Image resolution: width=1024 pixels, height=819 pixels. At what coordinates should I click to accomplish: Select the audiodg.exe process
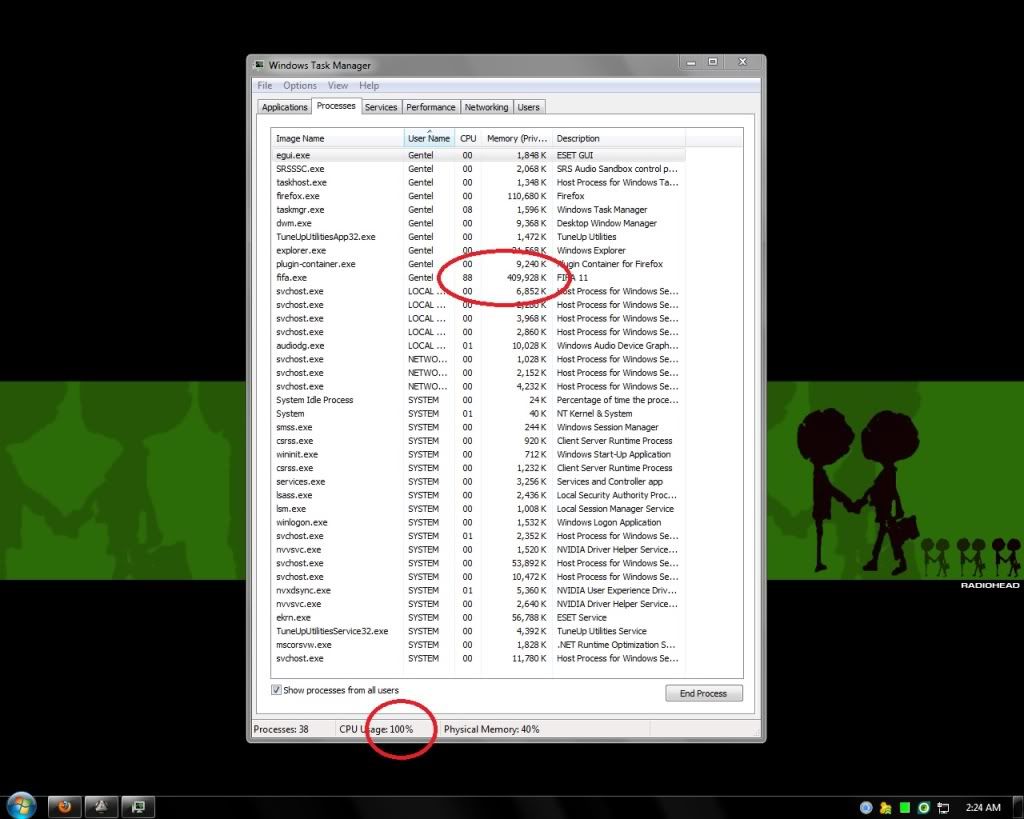(479, 345)
